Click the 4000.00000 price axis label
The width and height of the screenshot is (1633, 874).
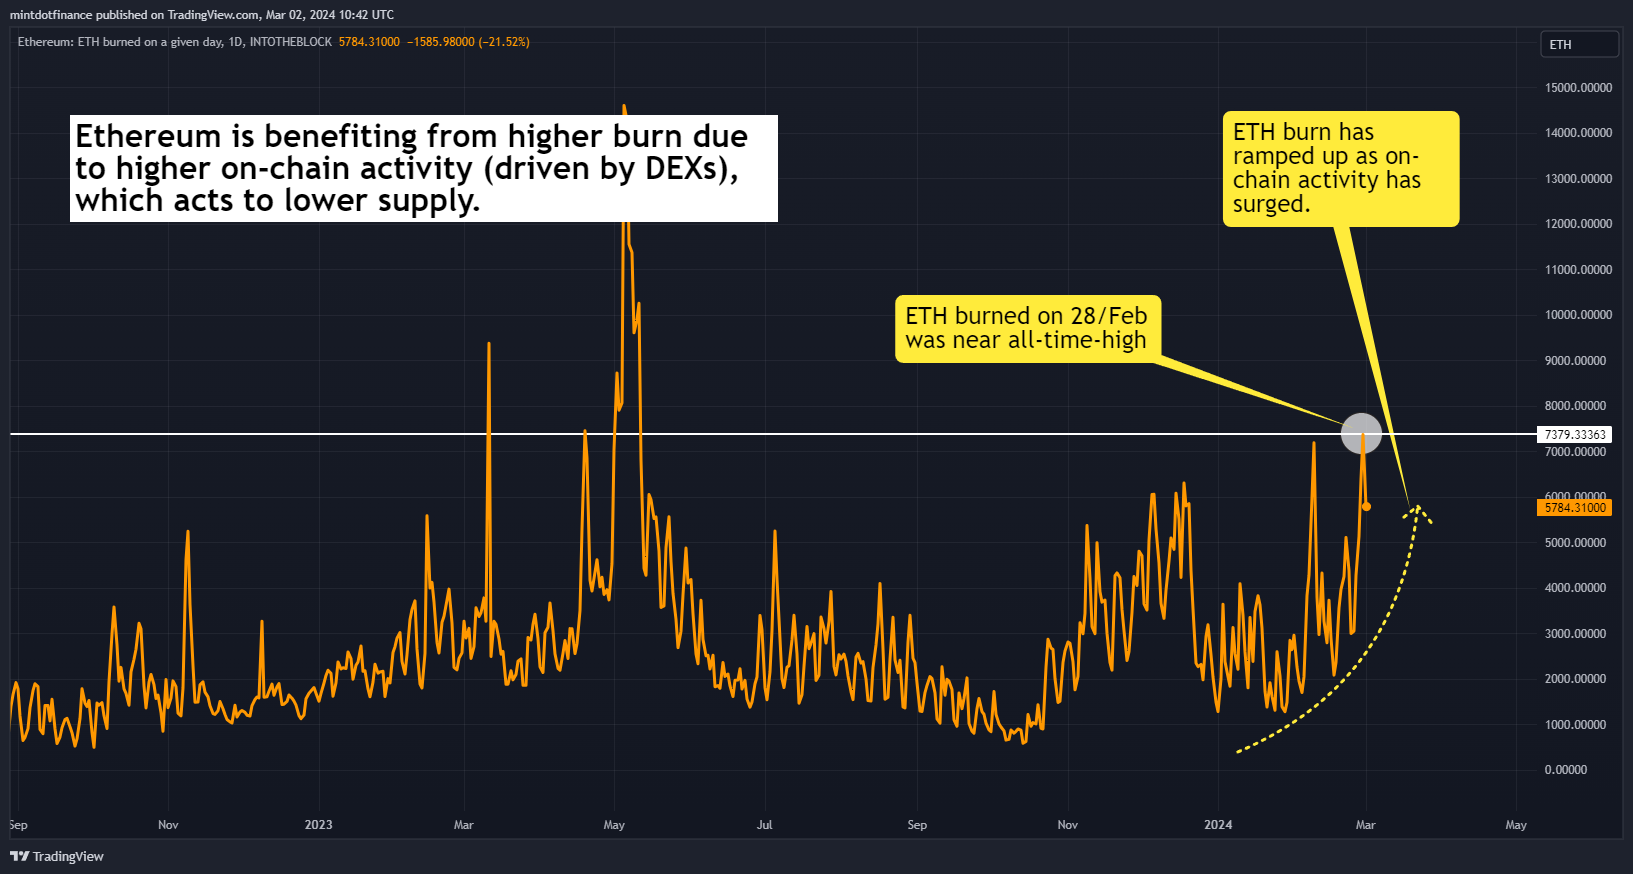coord(1575,588)
